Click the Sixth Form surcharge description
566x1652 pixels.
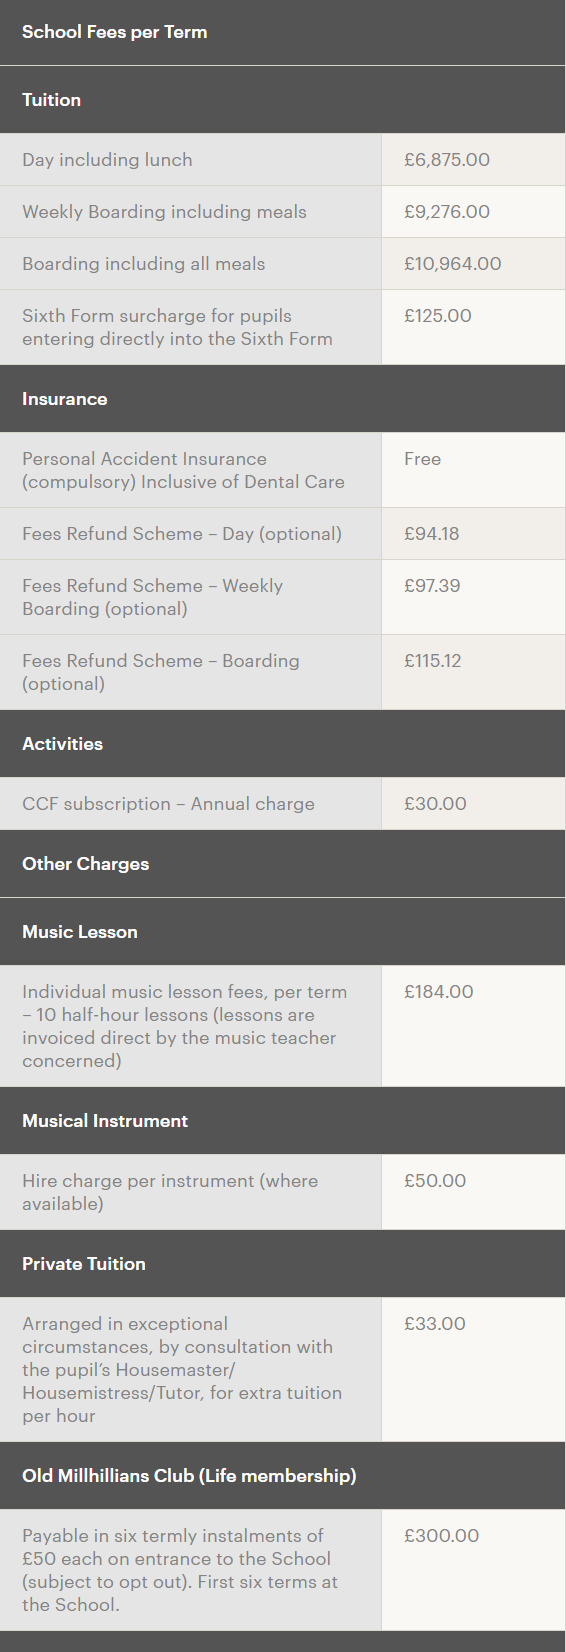click(x=177, y=327)
